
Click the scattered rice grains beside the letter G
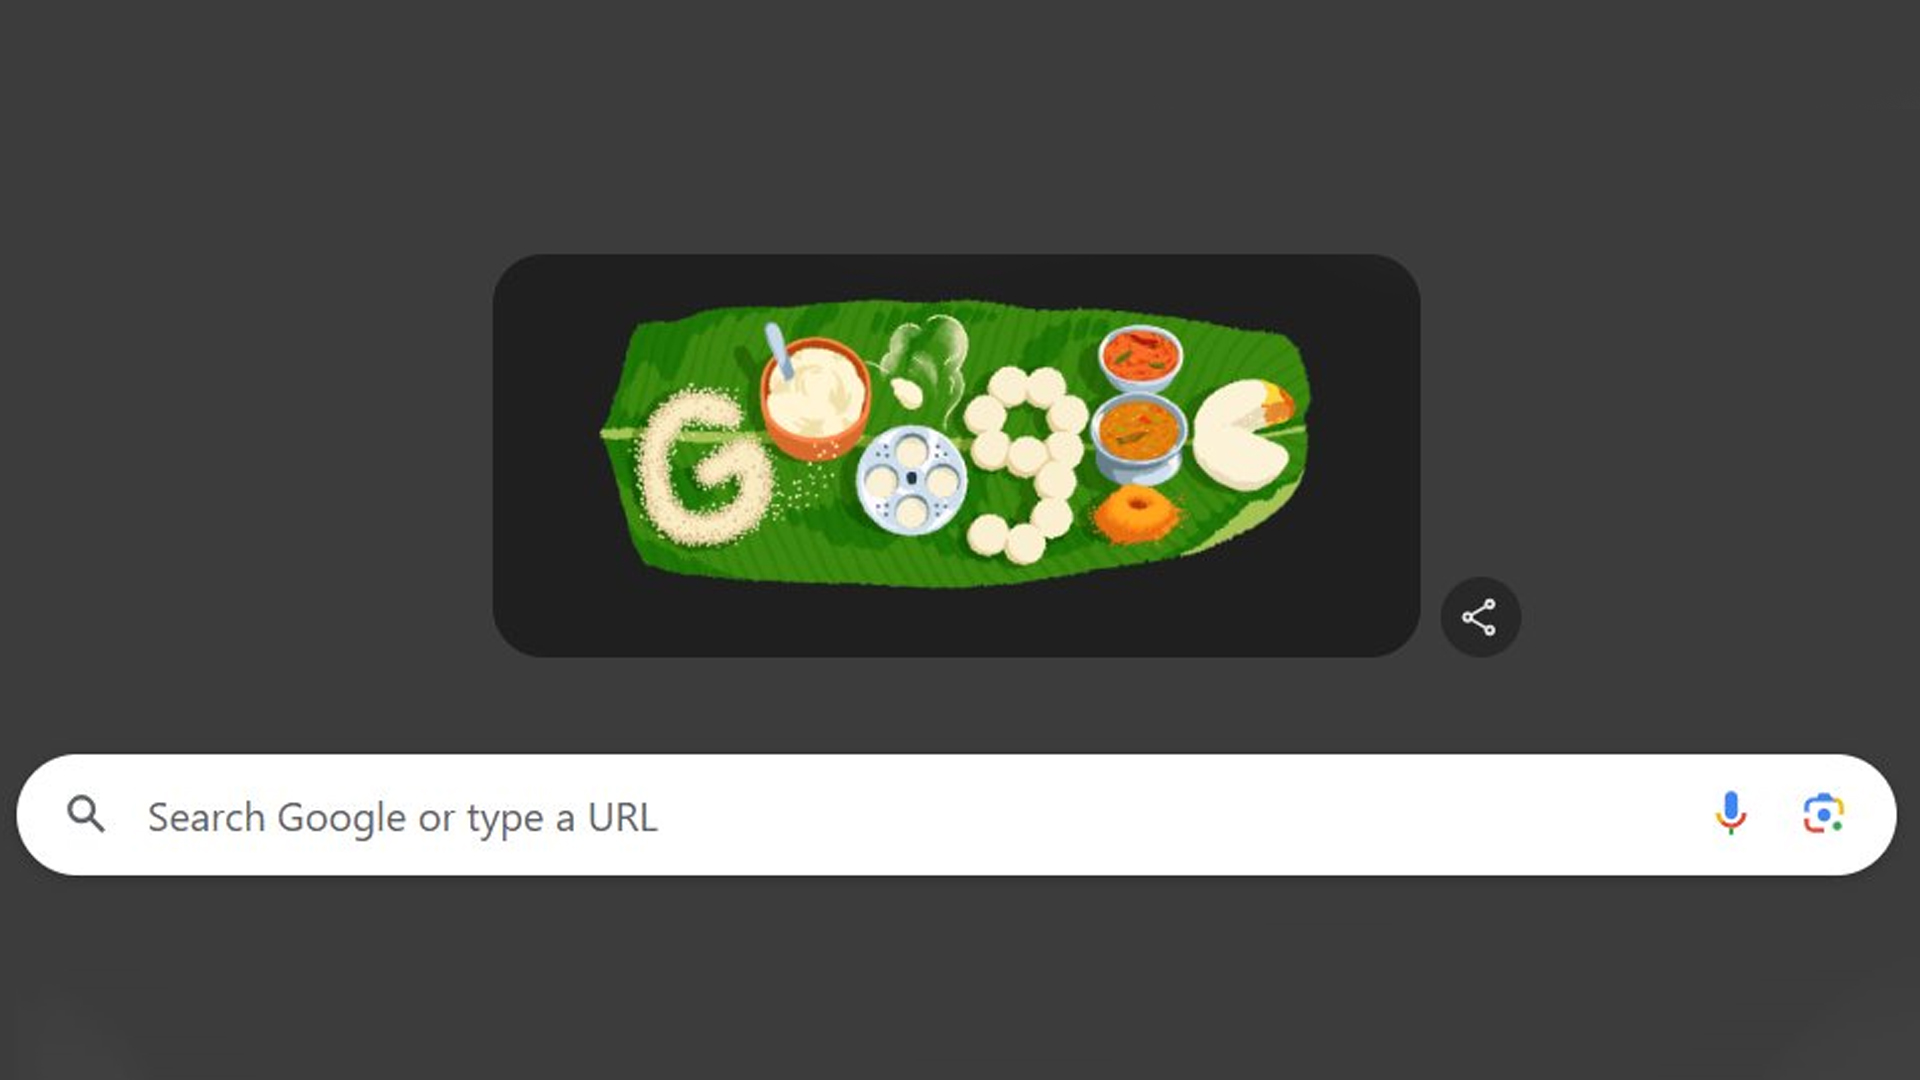click(805, 490)
